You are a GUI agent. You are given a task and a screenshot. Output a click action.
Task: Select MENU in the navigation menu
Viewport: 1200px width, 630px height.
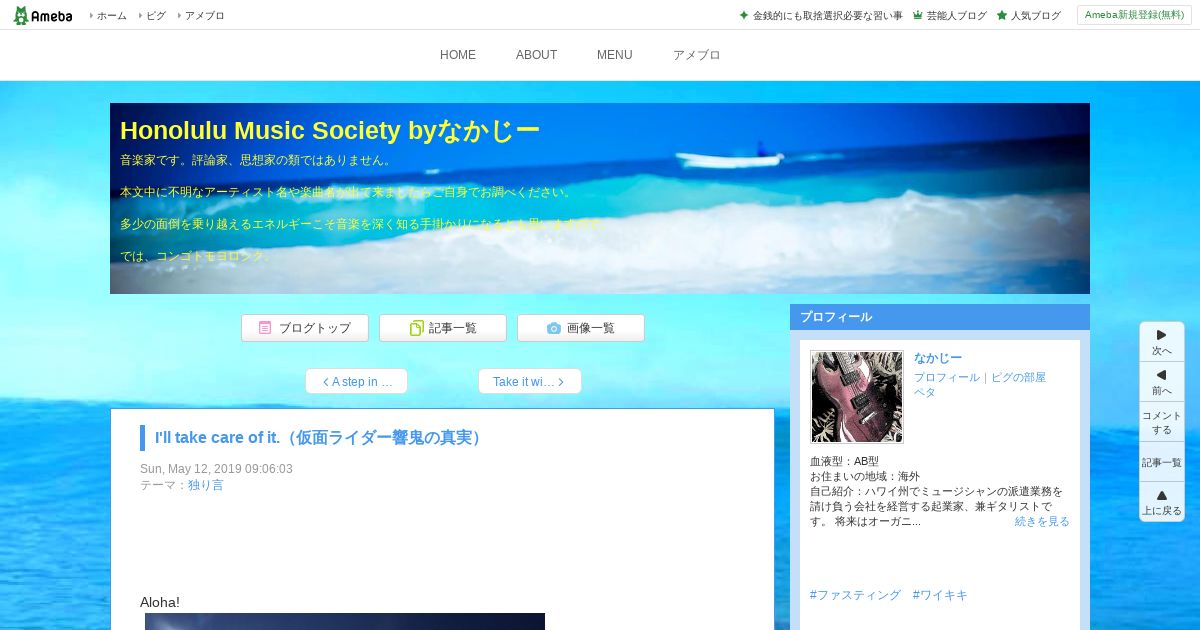(x=615, y=55)
